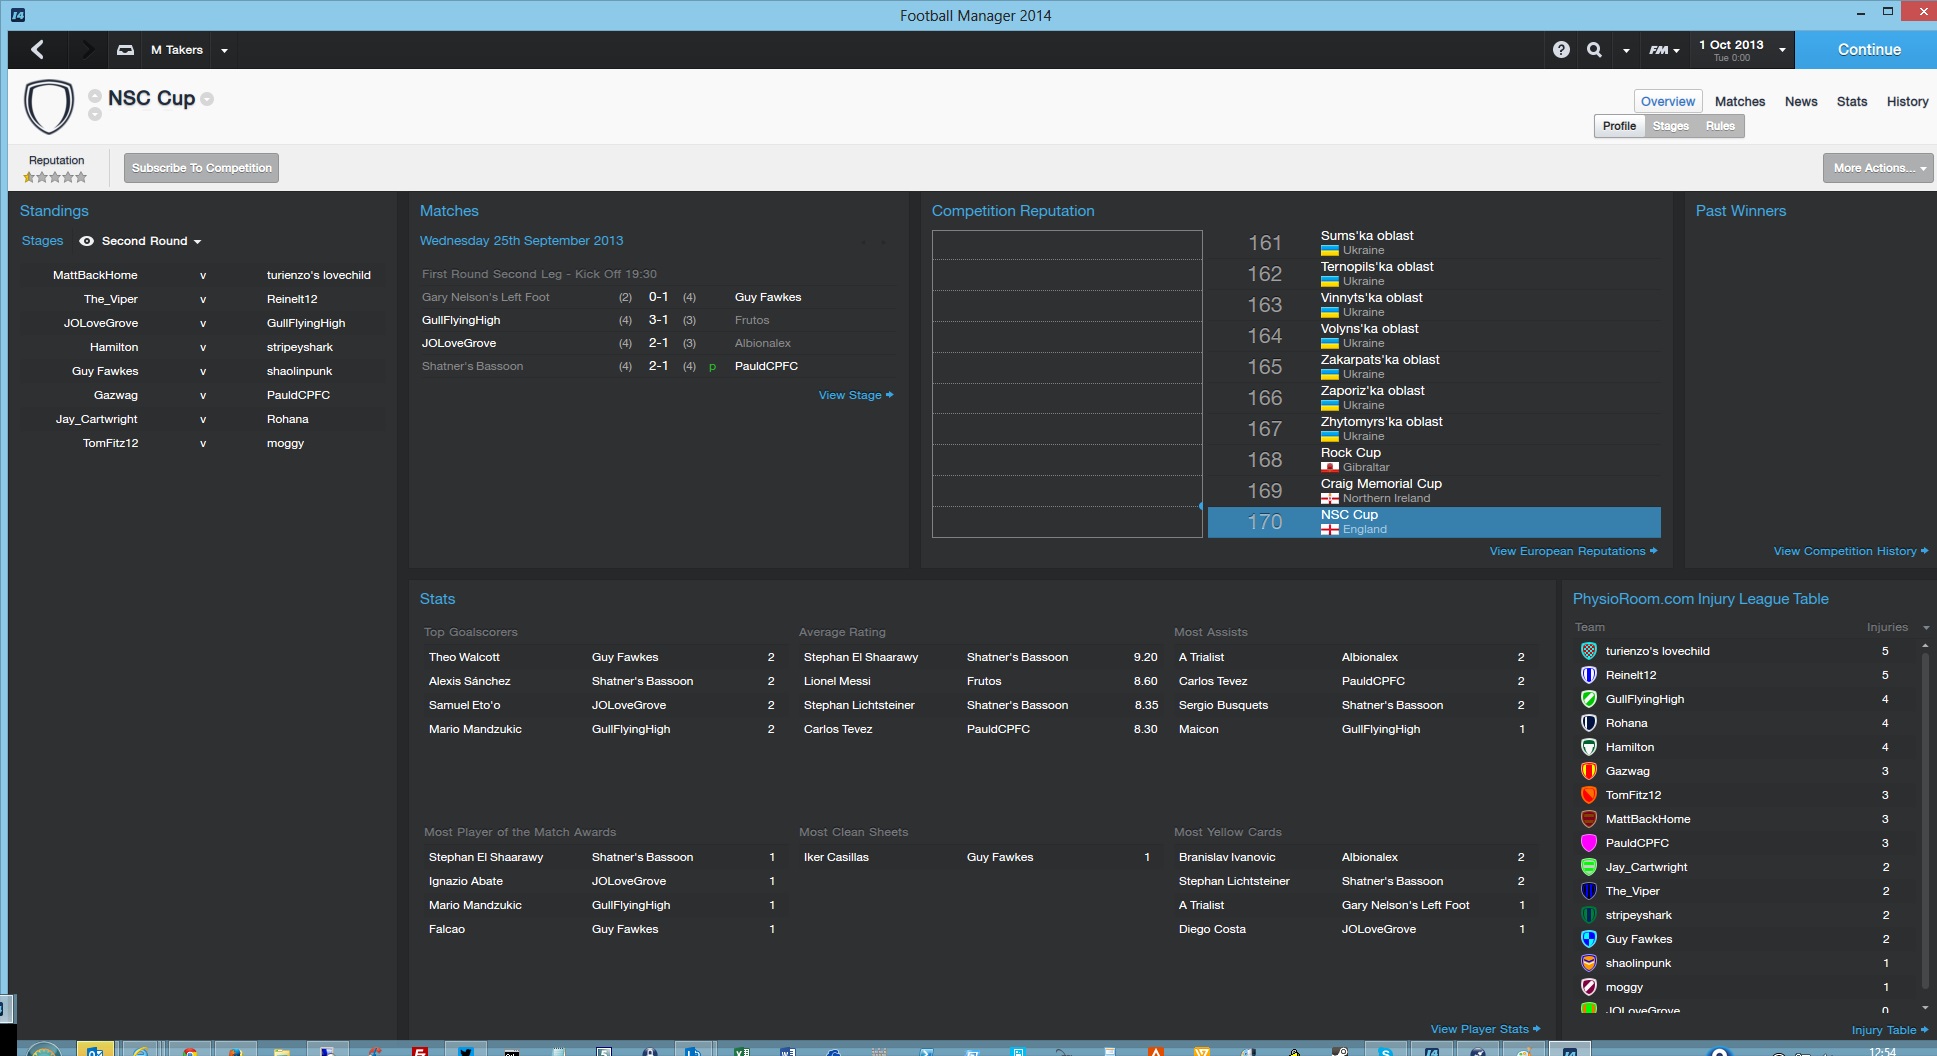Click 'Iker Casillas' clean sheets entry

[836, 857]
